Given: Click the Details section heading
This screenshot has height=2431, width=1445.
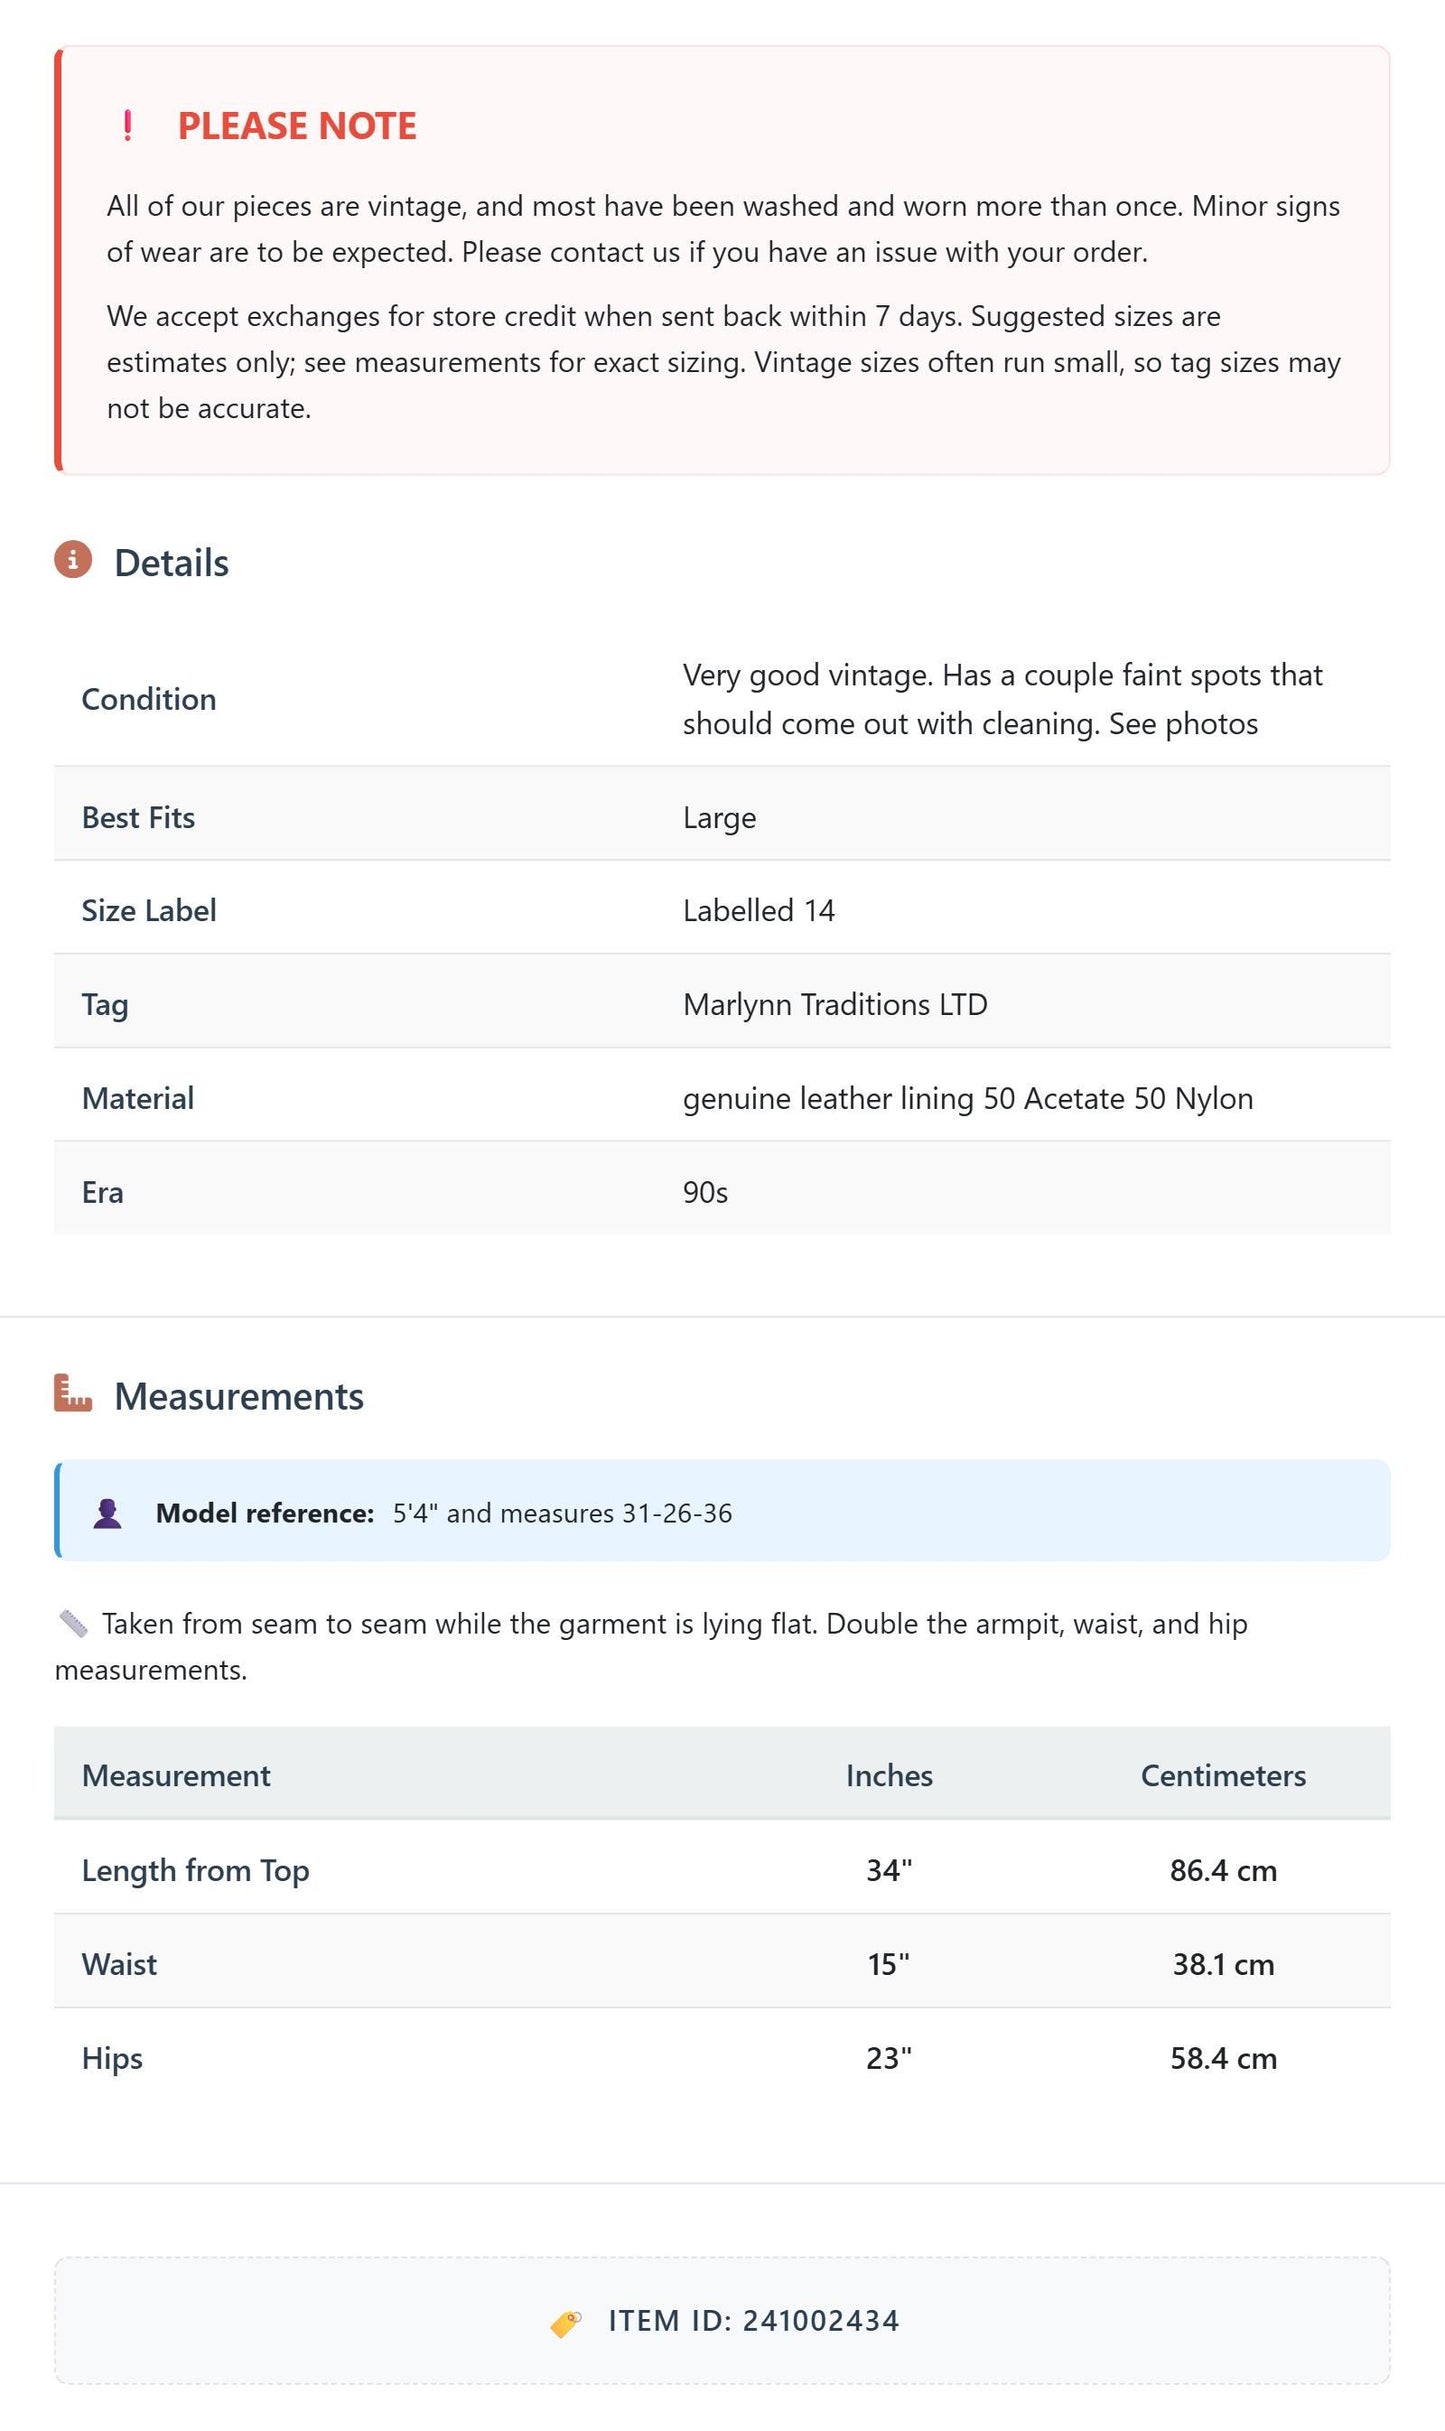Looking at the screenshot, I should 171,563.
